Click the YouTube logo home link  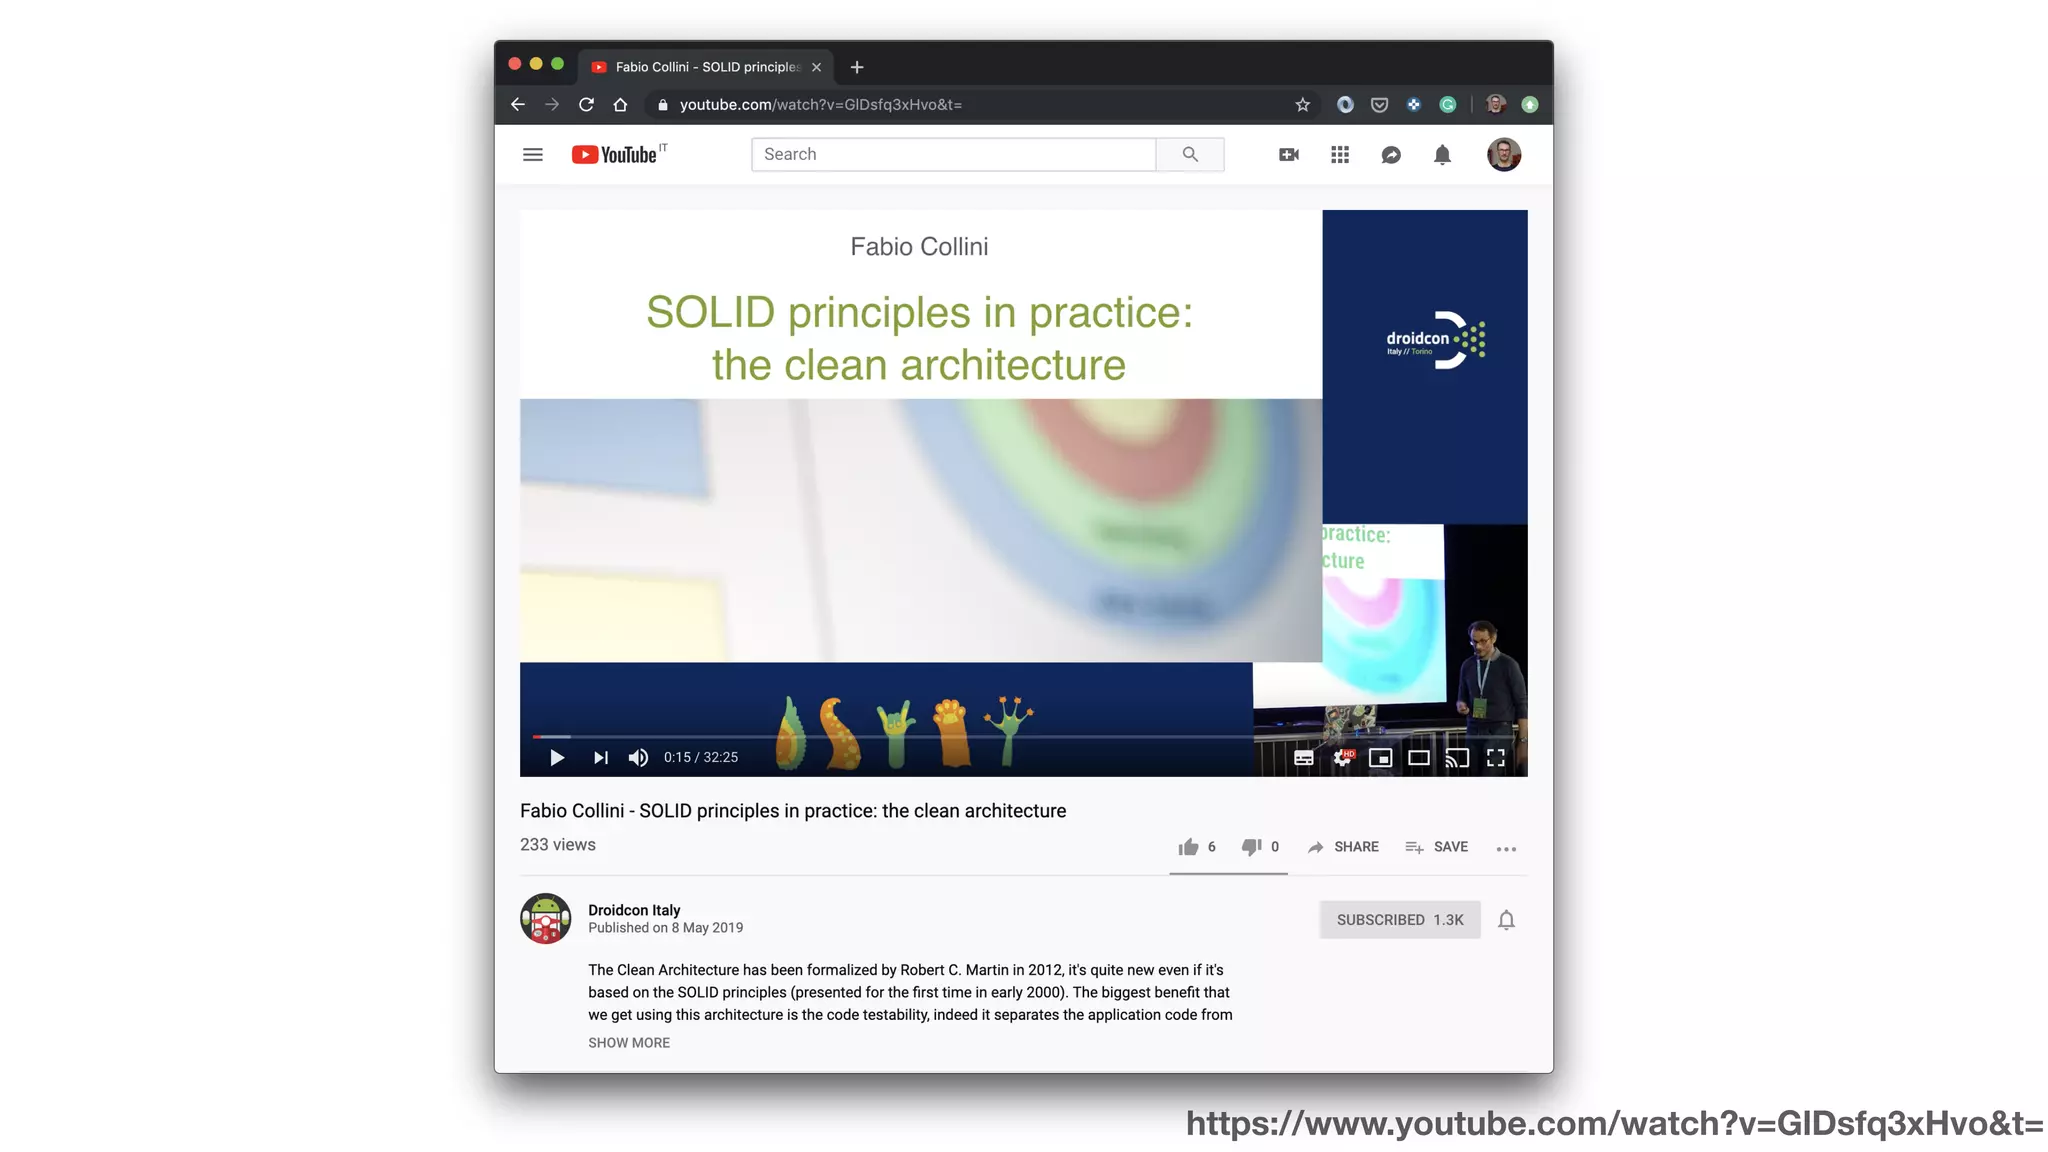coord(614,155)
